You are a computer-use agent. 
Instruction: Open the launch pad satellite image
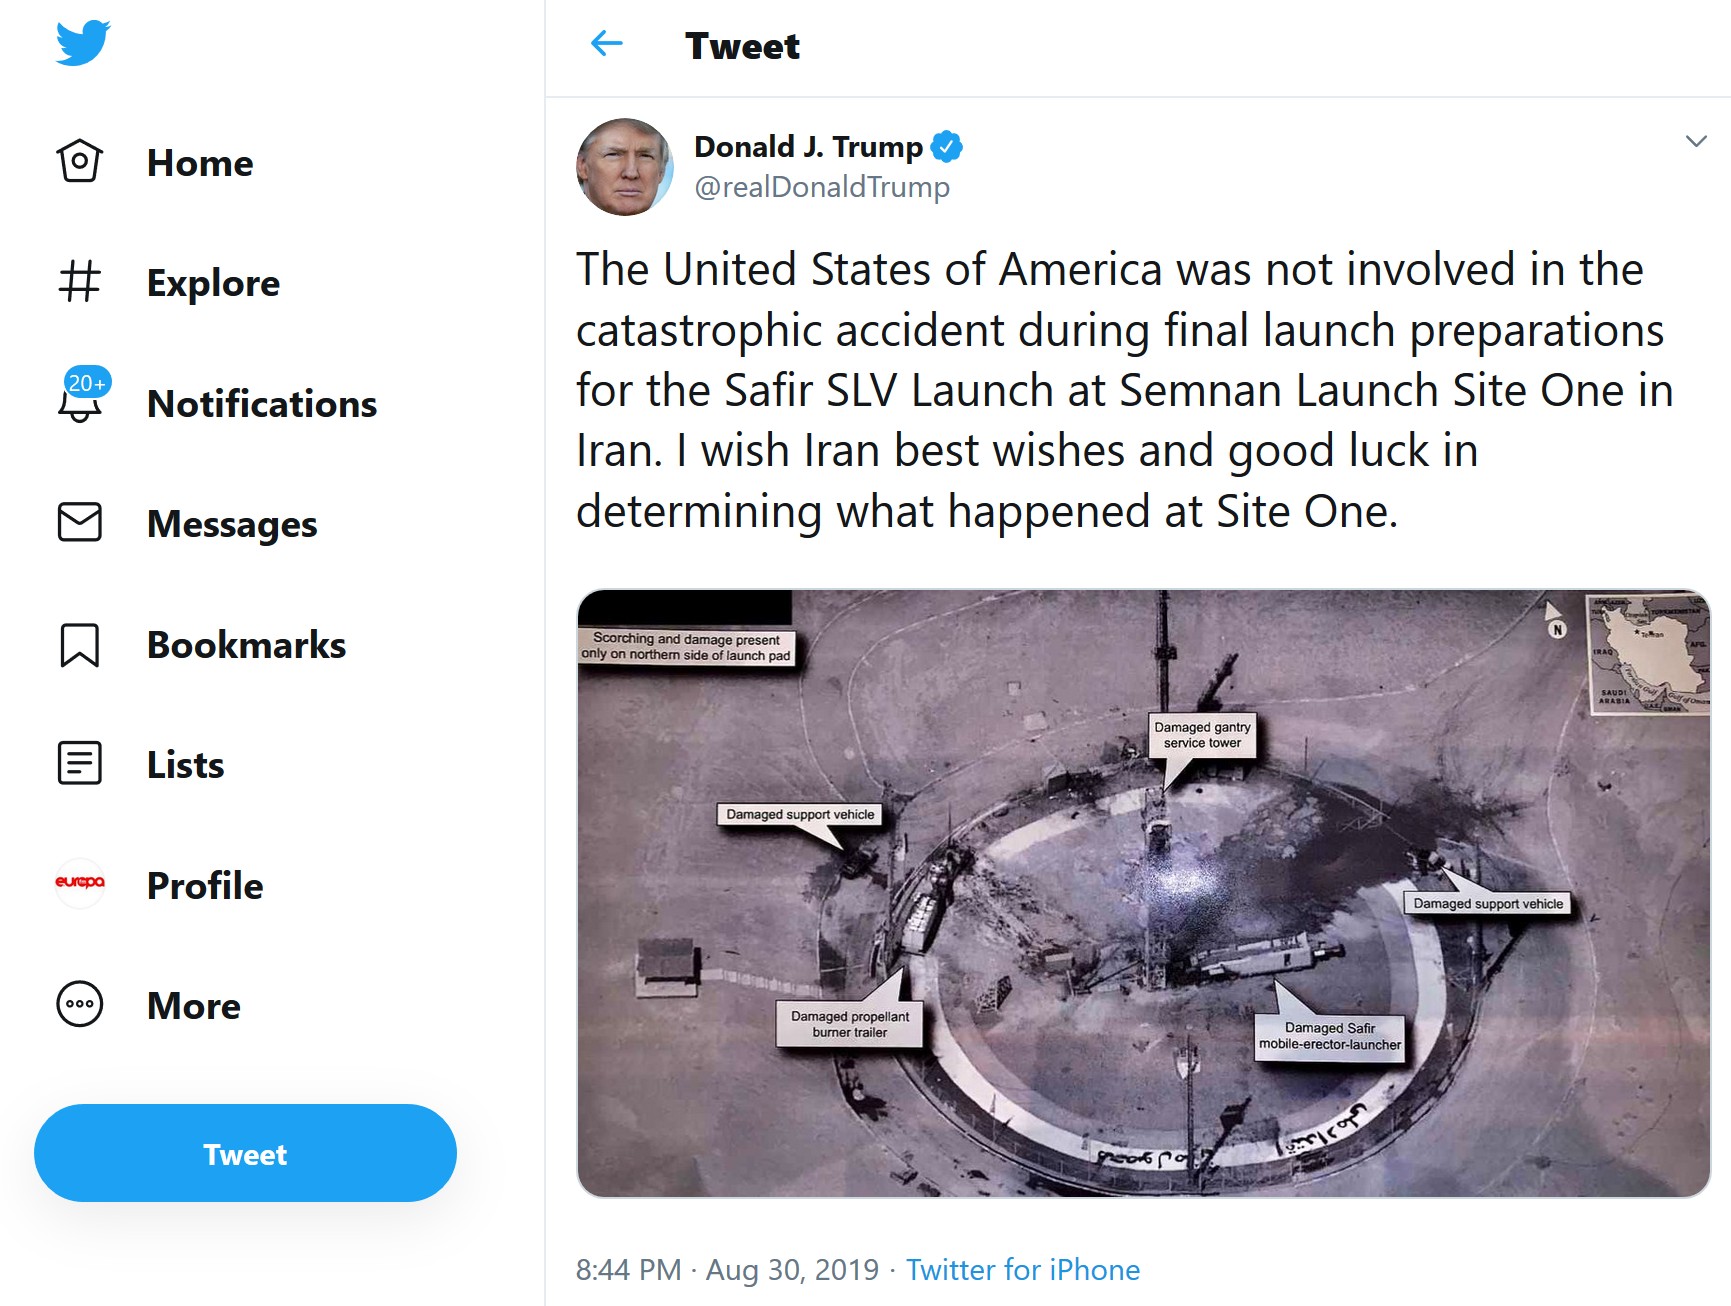(x=1143, y=893)
